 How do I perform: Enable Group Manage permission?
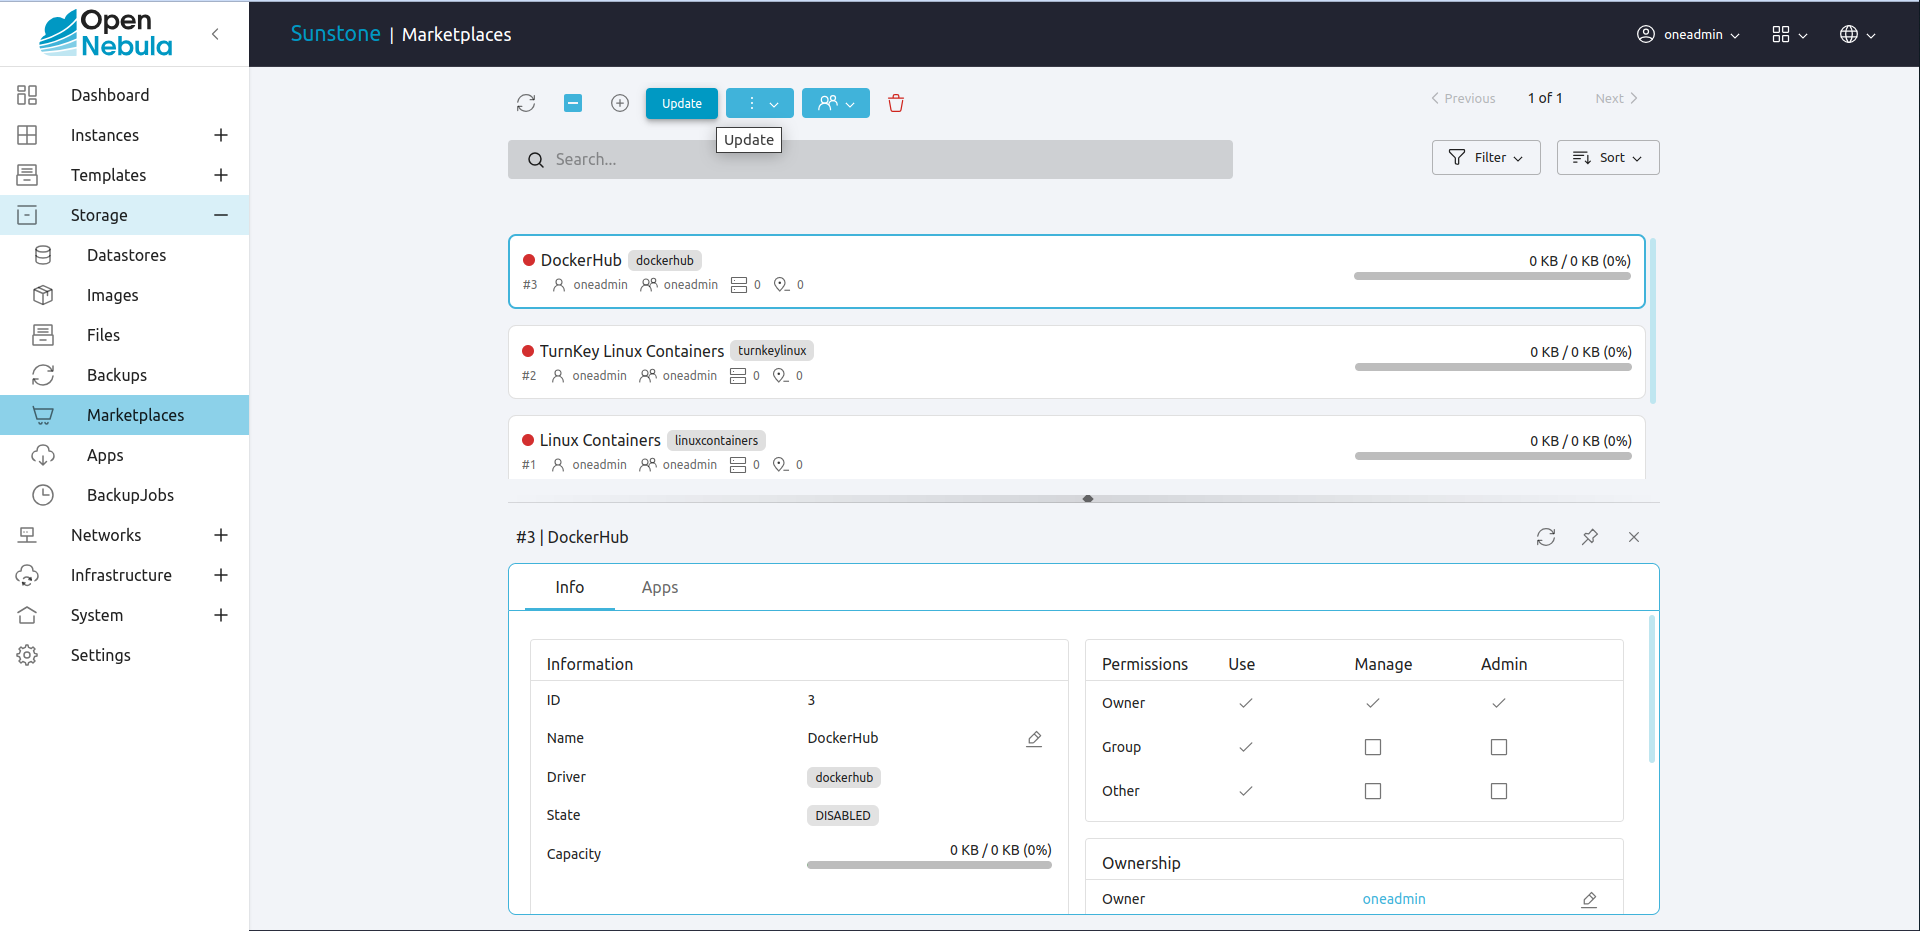click(1373, 747)
